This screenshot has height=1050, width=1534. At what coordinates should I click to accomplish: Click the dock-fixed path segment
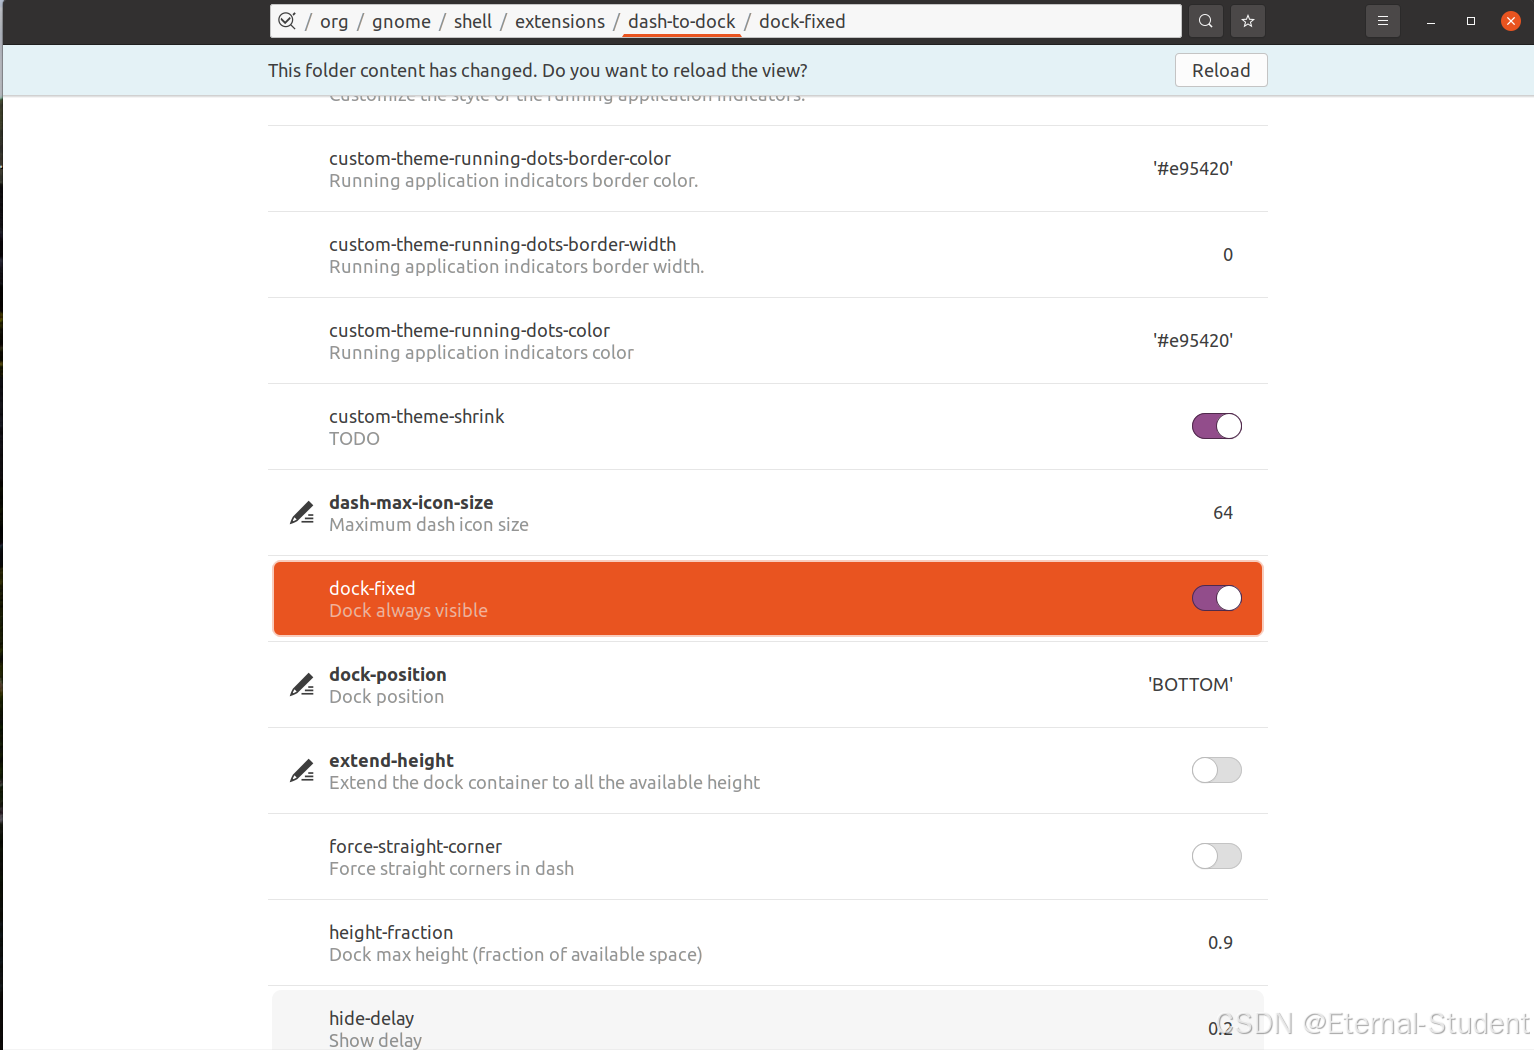tap(802, 21)
